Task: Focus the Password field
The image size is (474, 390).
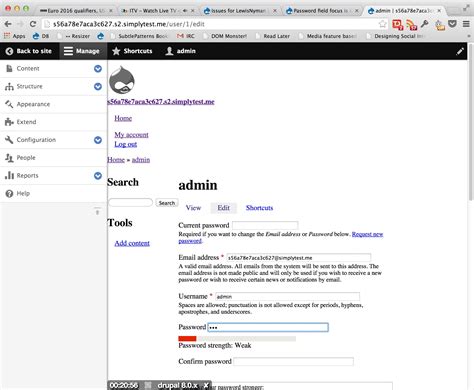Action: coord(268,327)
